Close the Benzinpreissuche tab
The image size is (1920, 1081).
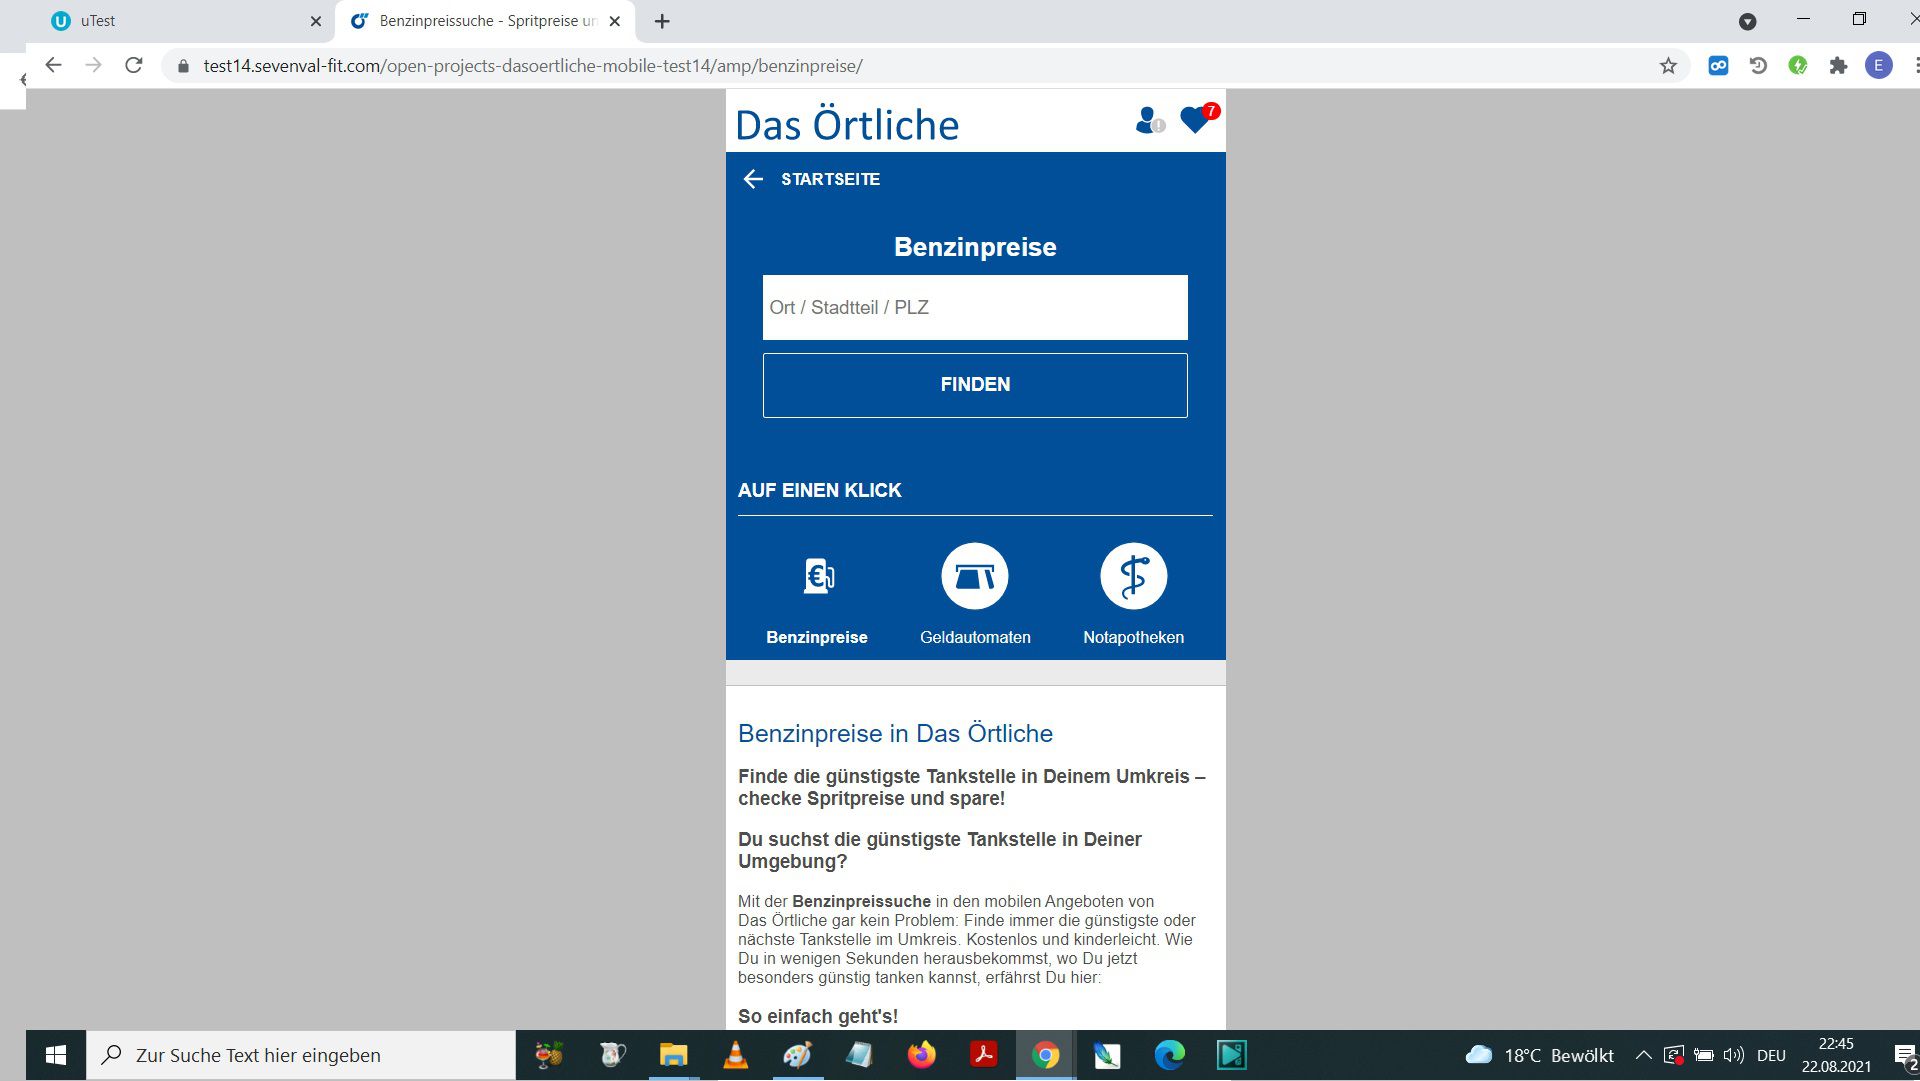click(x=615, y=21)
